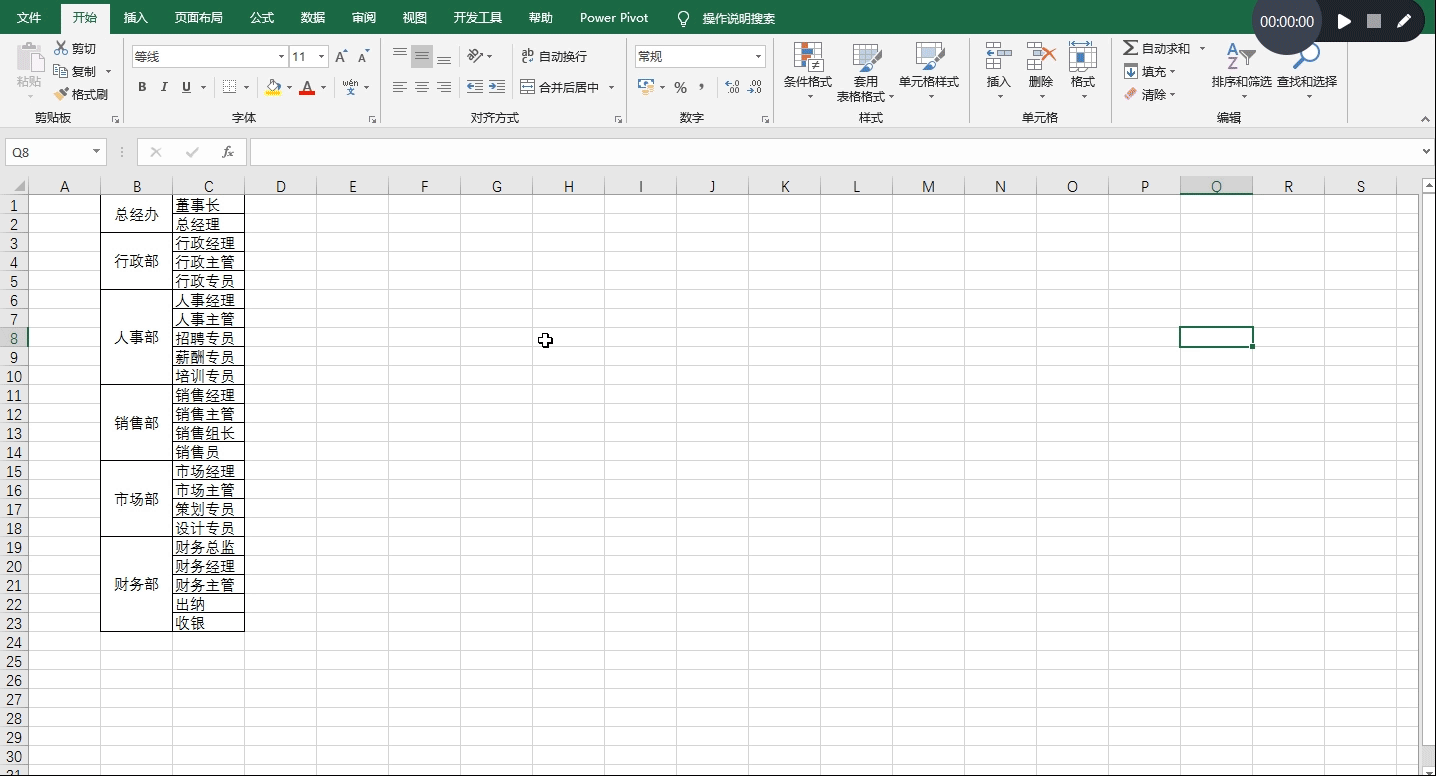1436x776 pixels.
Task: Open the font name dropdown (等线)
Action: click(x=281, y=57)
